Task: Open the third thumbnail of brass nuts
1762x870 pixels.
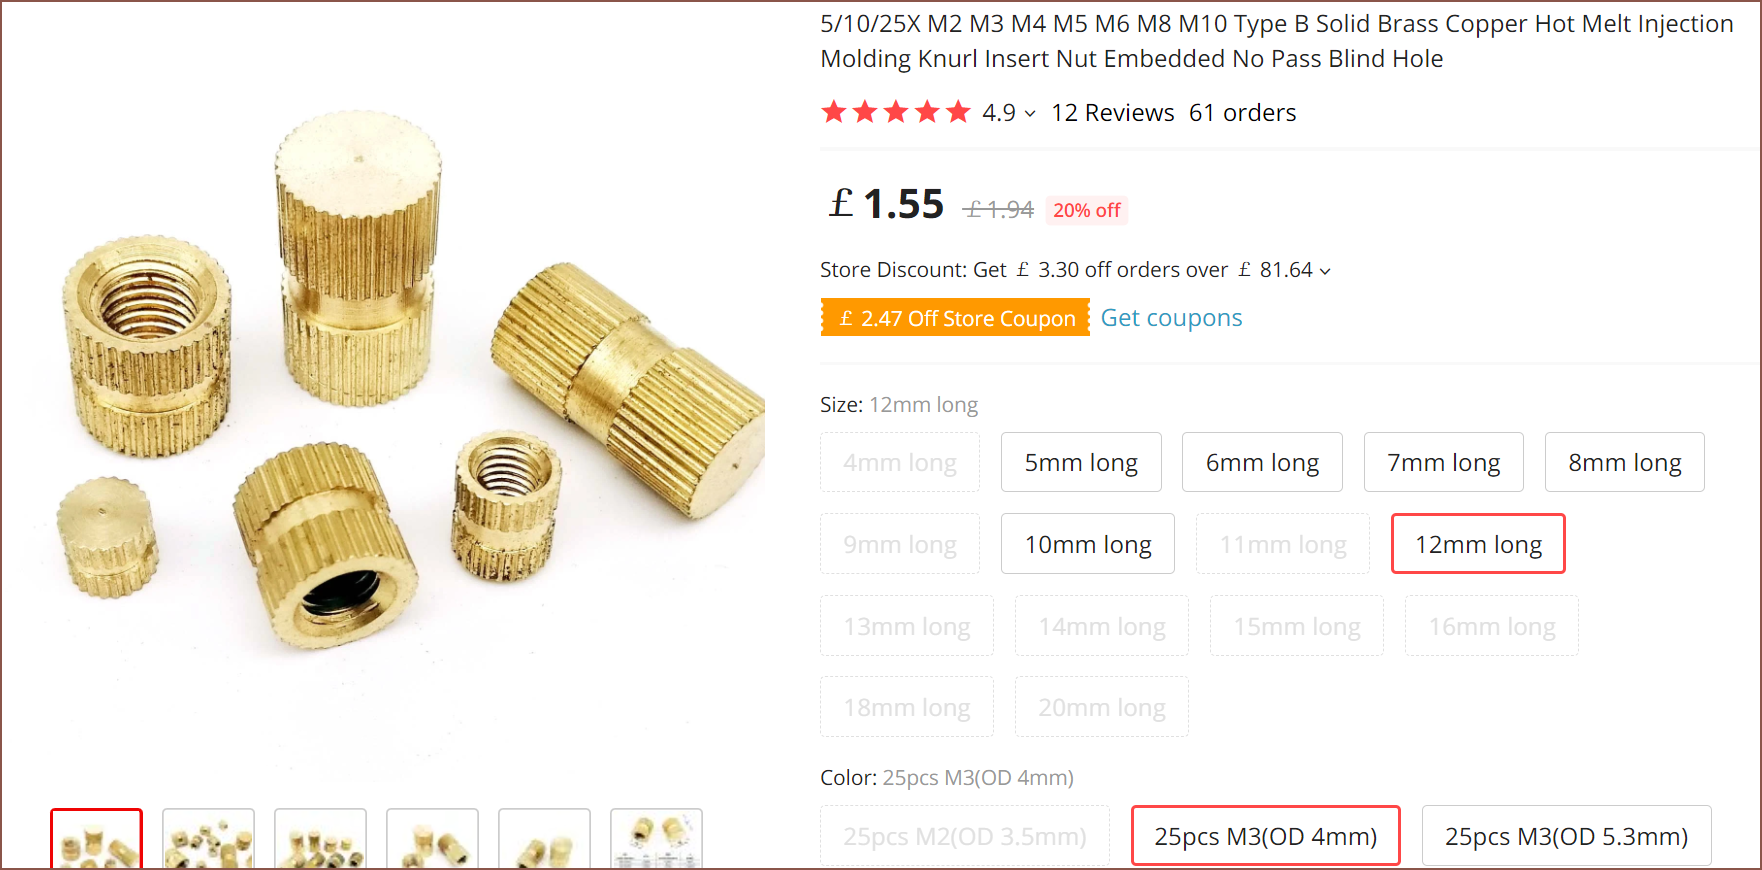Action: (x=320, y=839)
